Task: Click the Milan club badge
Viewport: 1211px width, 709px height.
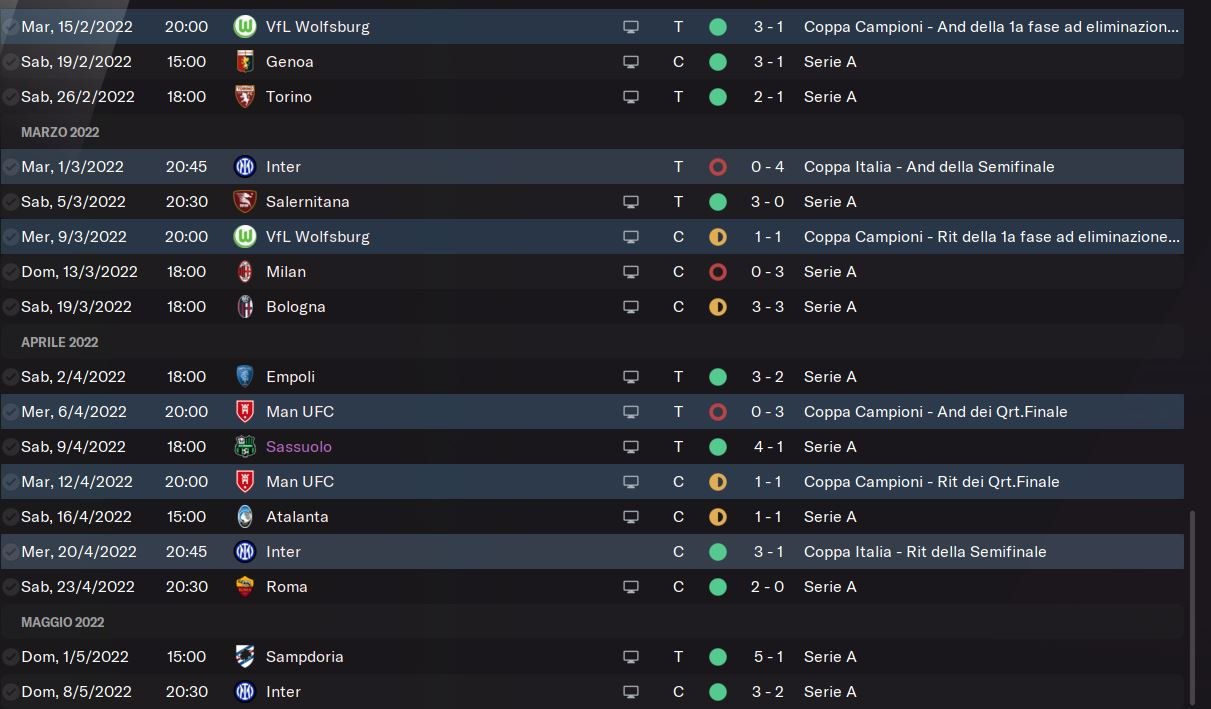Action: (x=244, y=272)
